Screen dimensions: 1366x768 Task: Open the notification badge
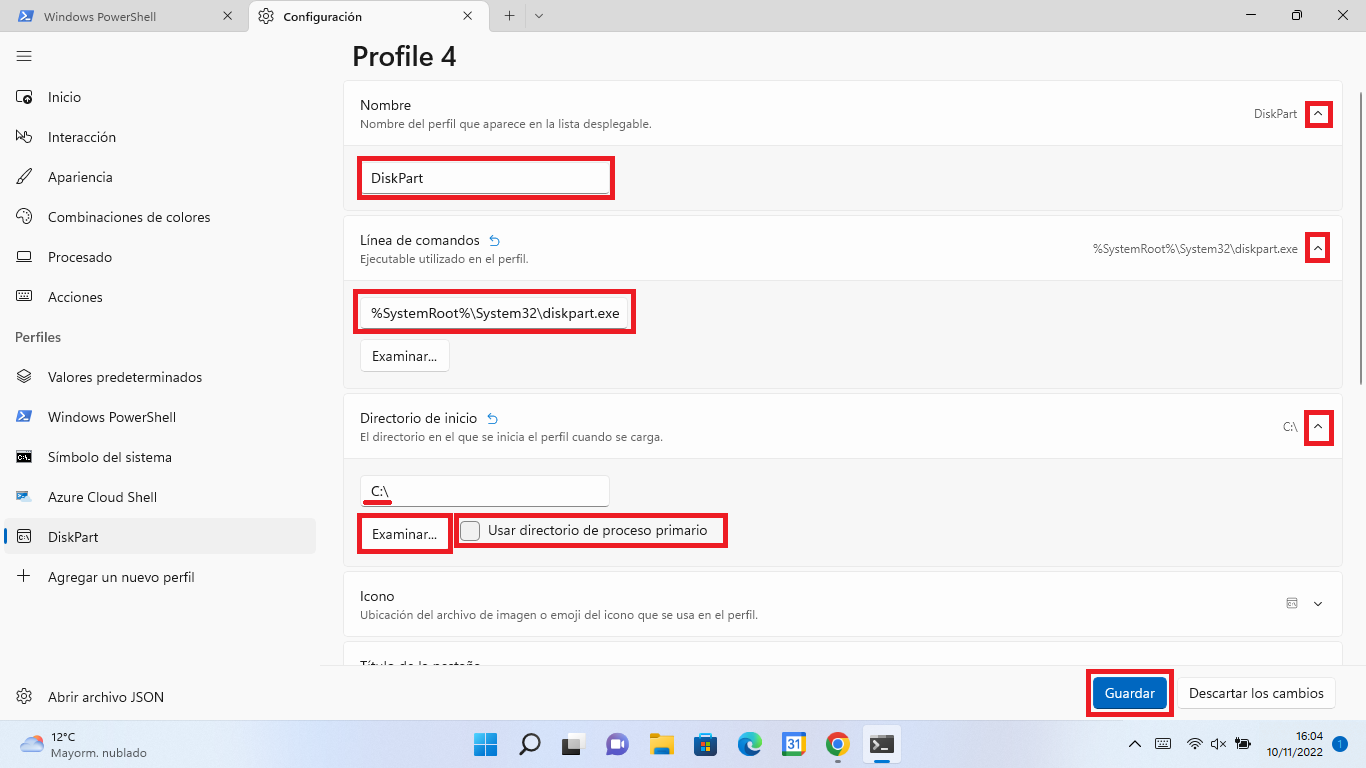pyautogui.click(x=1340, y=744)
